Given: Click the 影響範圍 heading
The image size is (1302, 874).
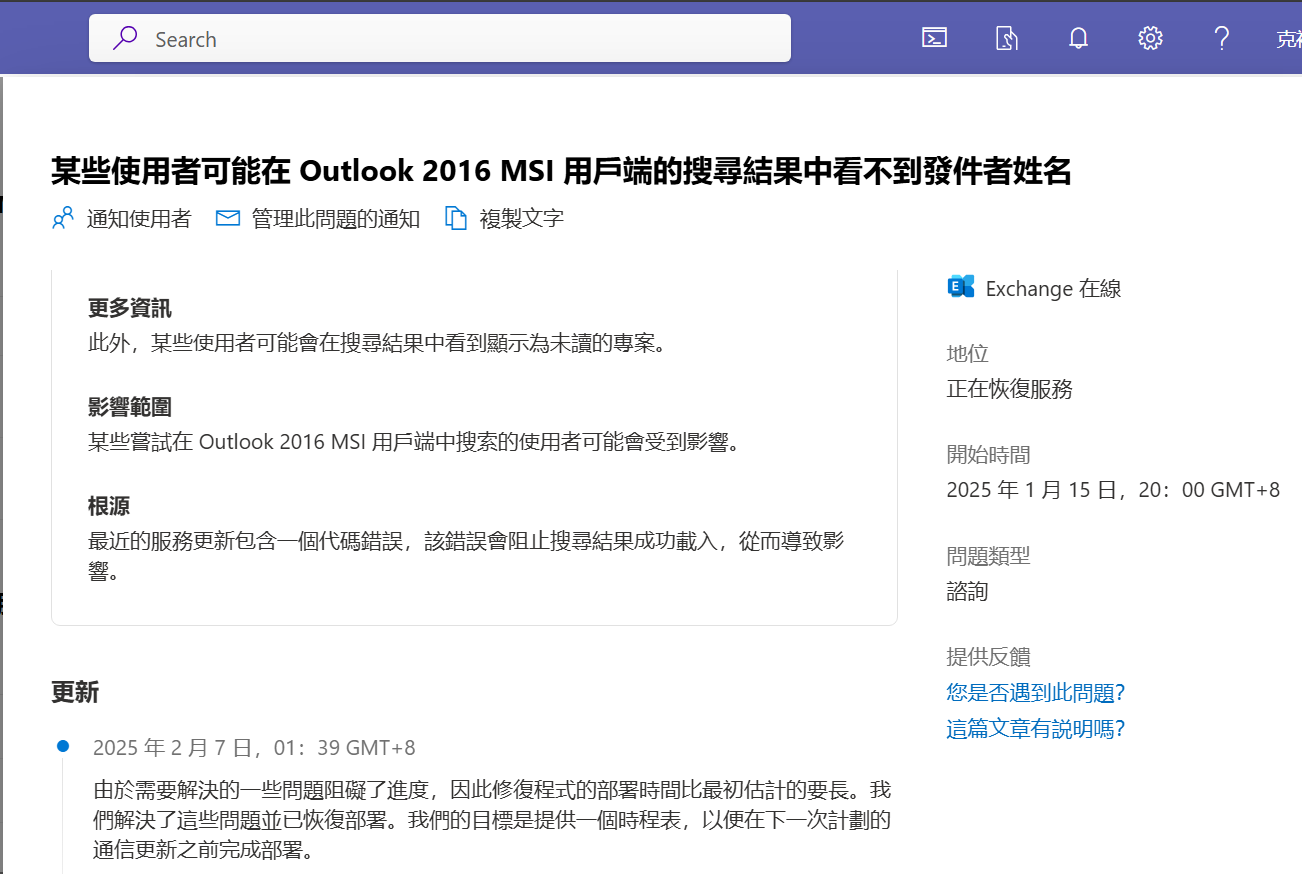Looking at the screenshot, I should [x=130, y=407].
